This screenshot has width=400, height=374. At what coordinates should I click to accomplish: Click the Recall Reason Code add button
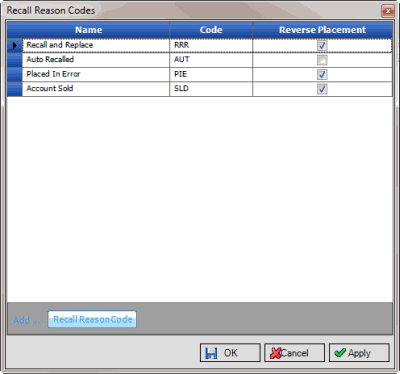point(92,319)
